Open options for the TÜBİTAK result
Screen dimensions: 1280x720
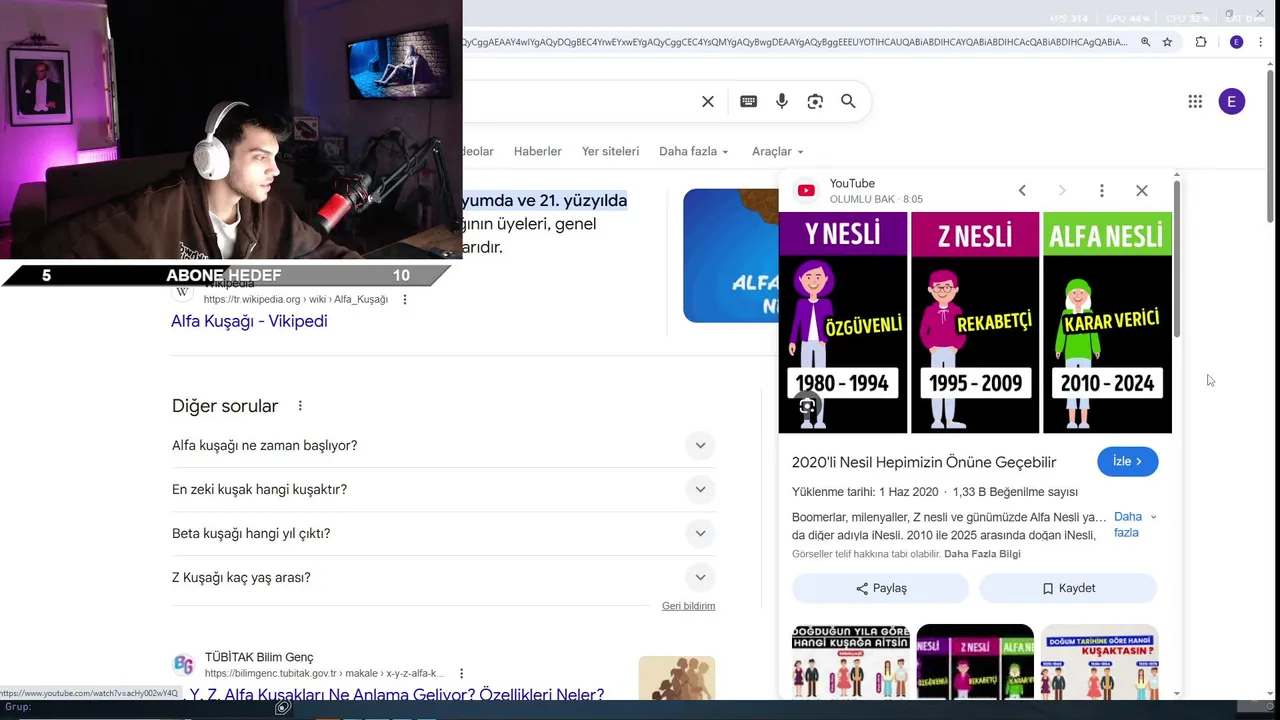[x=461, y=674]
